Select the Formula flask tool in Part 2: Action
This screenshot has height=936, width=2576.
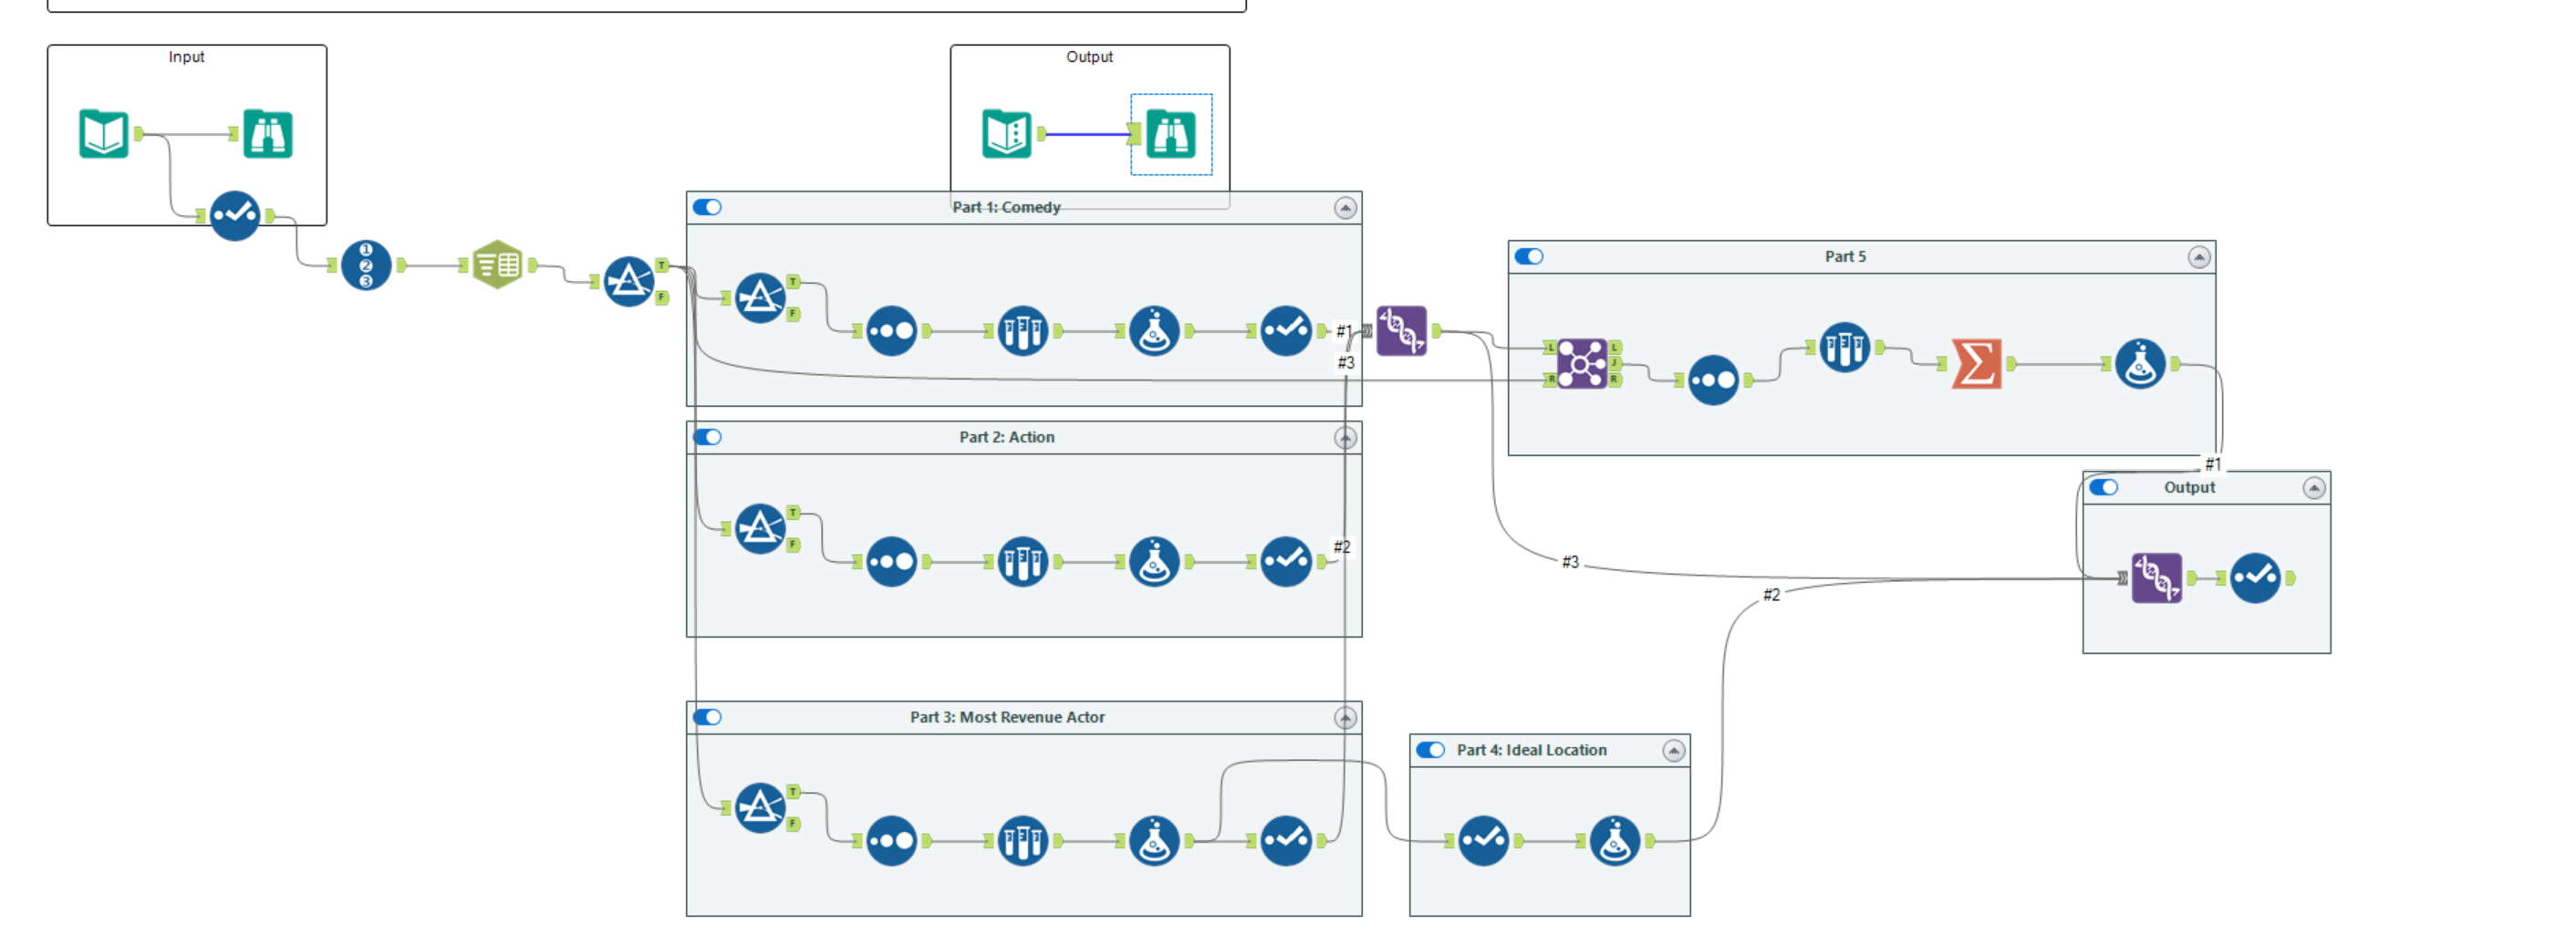(x=1155, y=561)
